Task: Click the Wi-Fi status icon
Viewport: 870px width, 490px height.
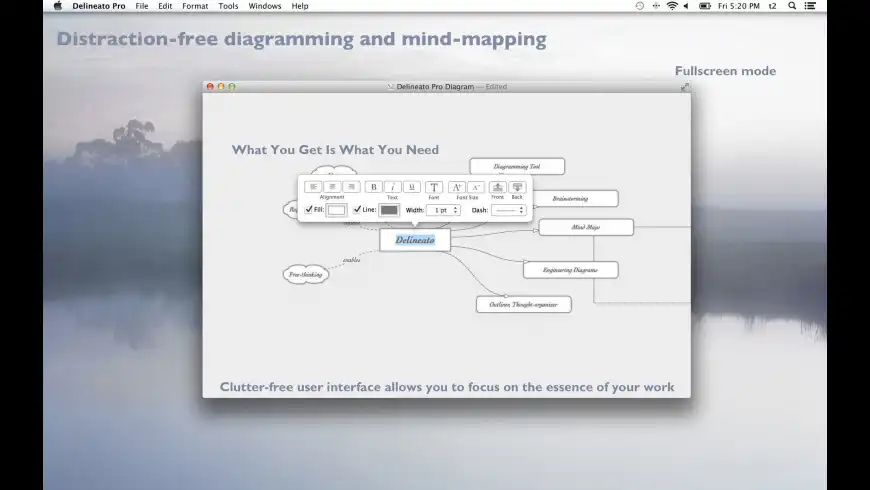Action: point(672,6)
